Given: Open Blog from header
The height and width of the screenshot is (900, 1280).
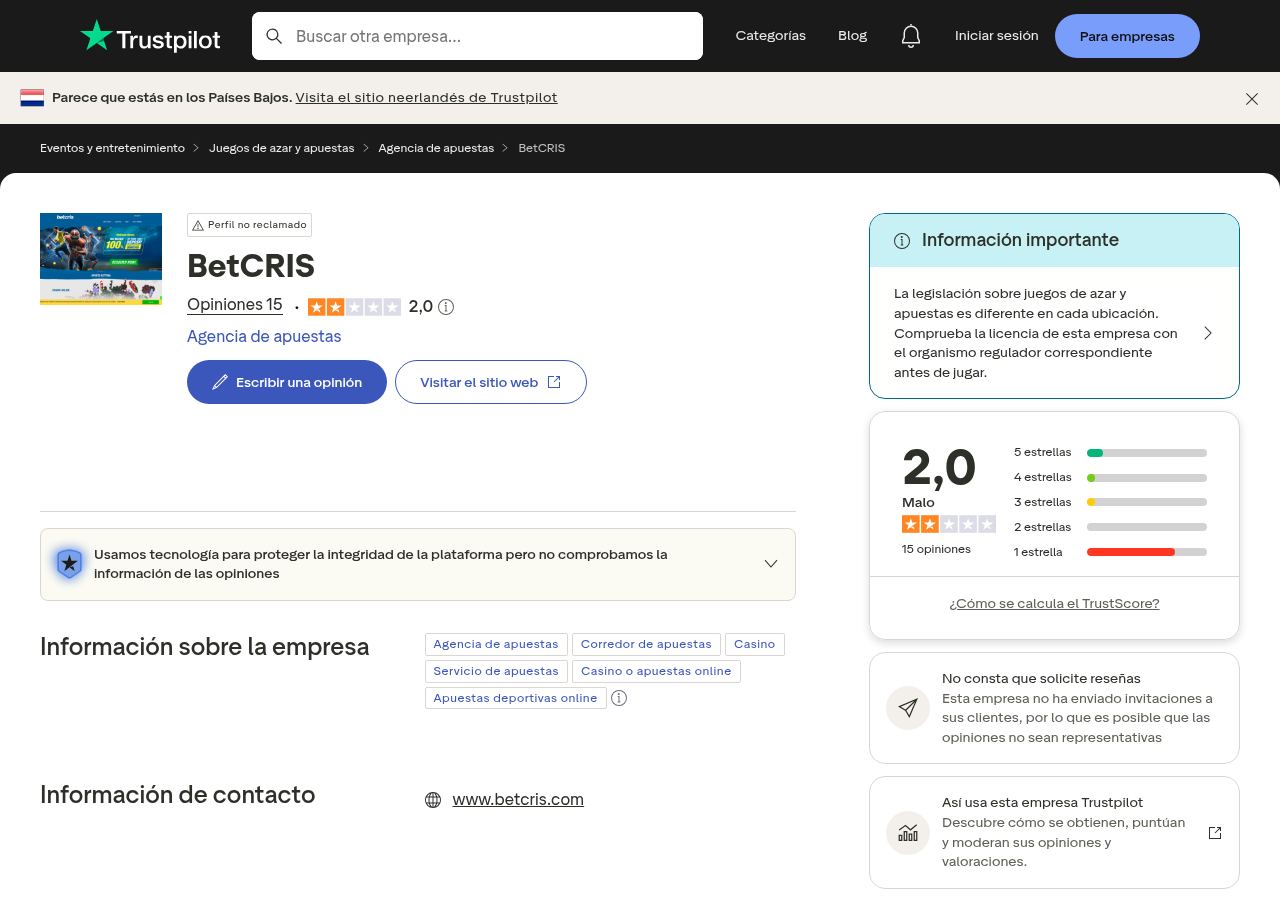Looking at the screenshot, I should pos(852,36).
